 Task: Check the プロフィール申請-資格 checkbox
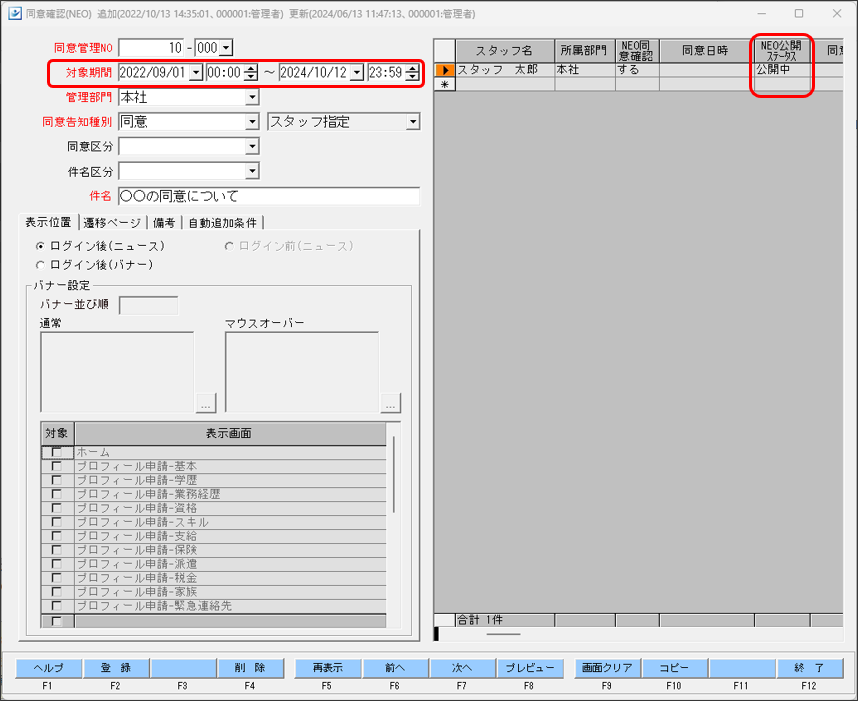click(x=56, y=508)
